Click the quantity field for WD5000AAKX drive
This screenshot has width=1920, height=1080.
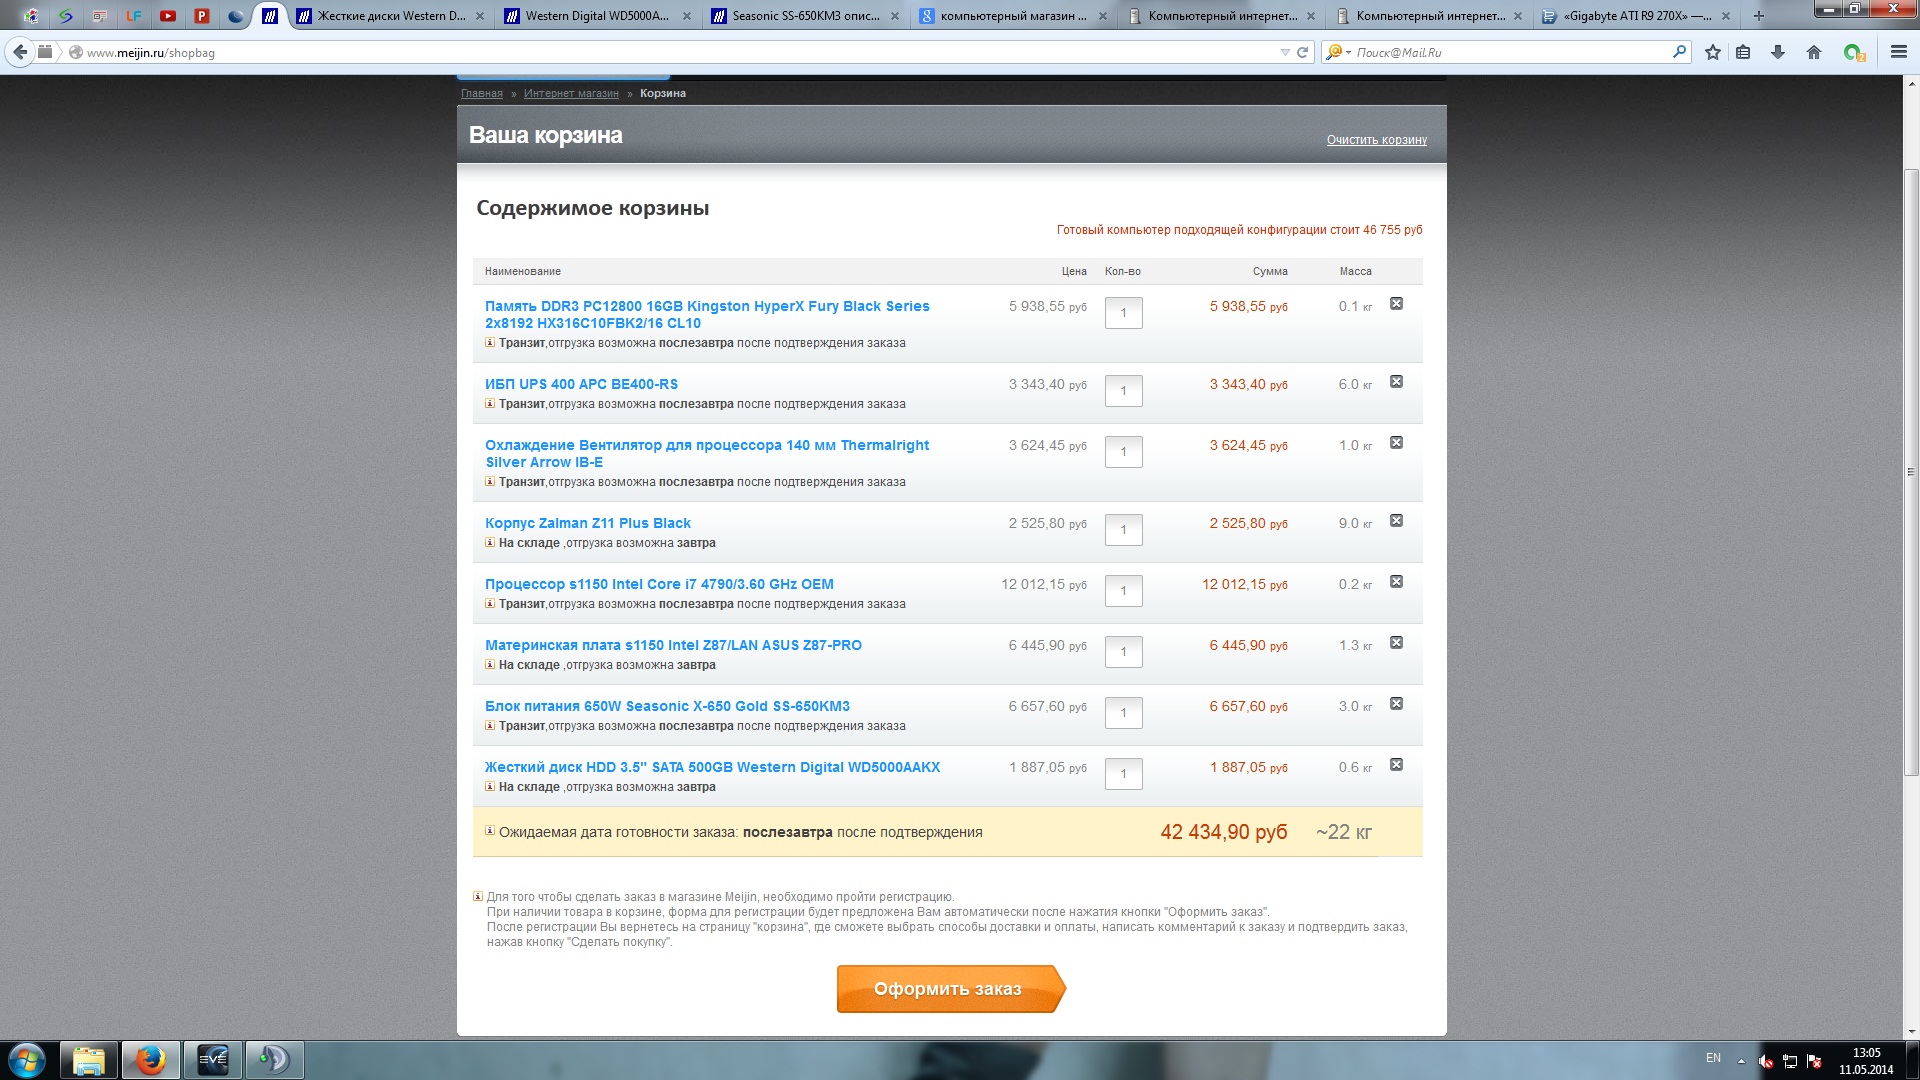pyautogui.click(x=1123, y=774)
